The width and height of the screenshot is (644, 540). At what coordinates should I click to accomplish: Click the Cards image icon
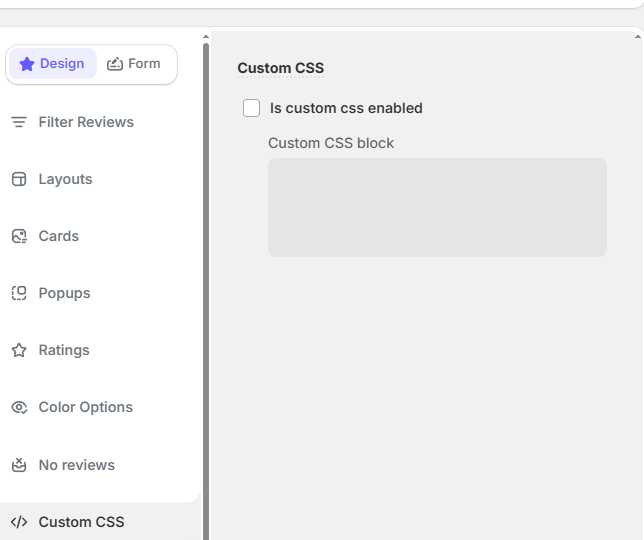click(x=18, y=236)
